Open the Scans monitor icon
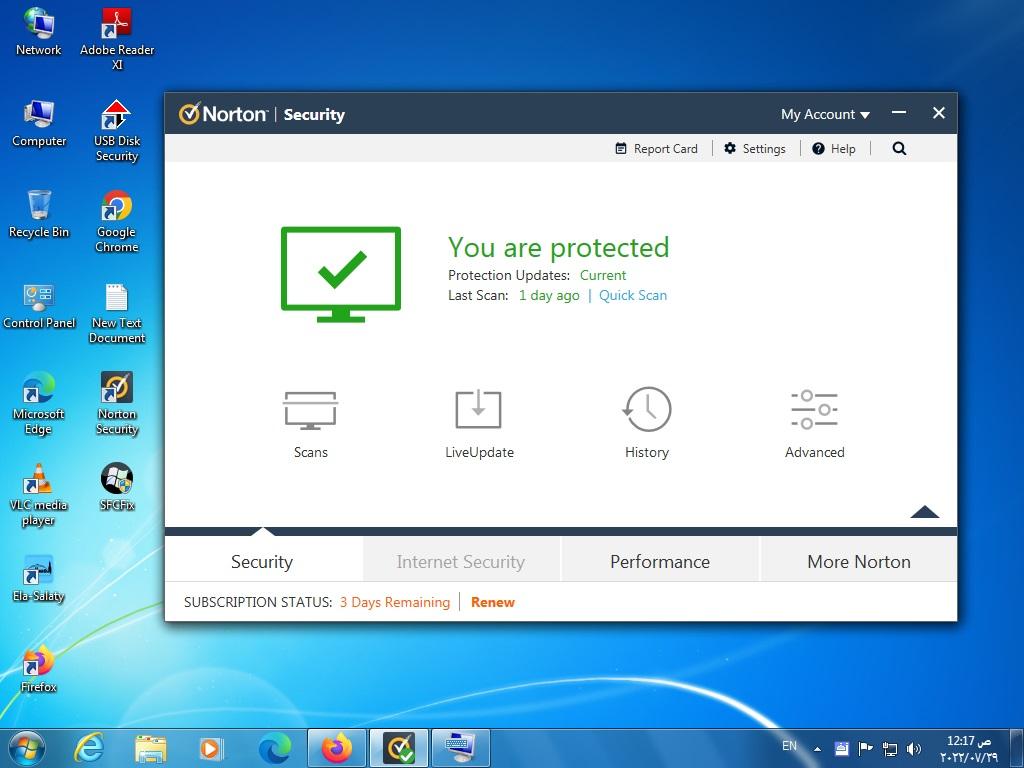The image size is (1024, 768). click(310, 410)
